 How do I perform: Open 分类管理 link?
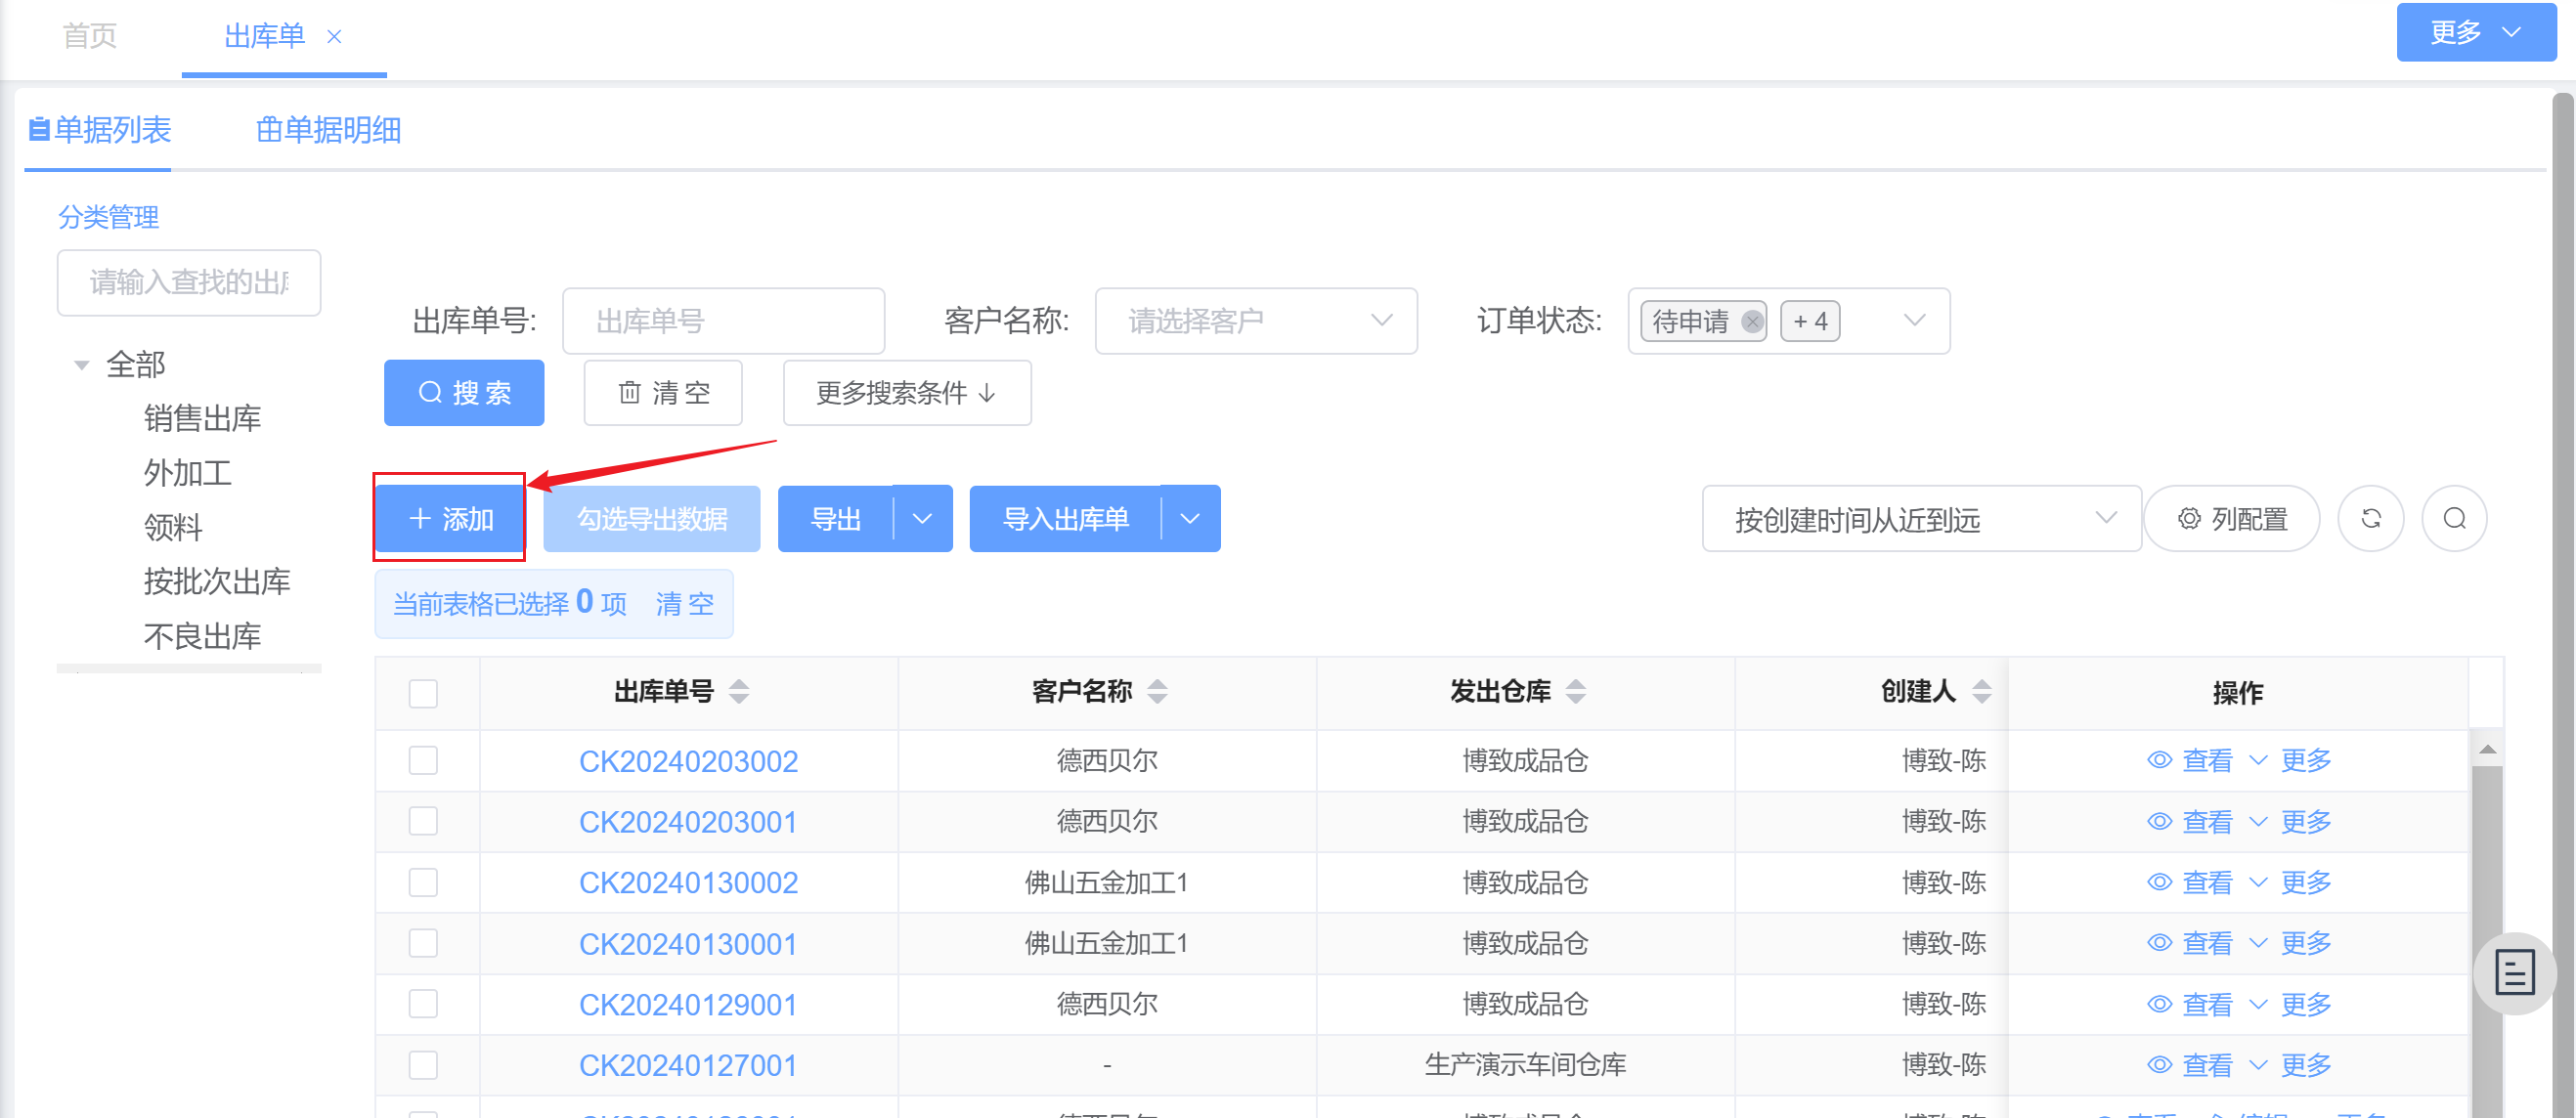point(108,217)
